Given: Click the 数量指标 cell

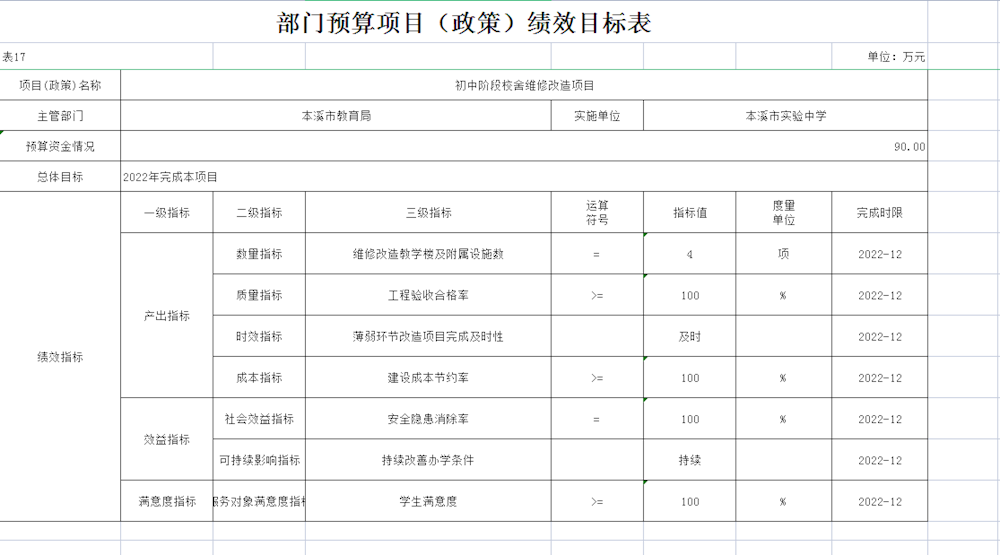Looking at the screenshot, I should click(259, 254).
